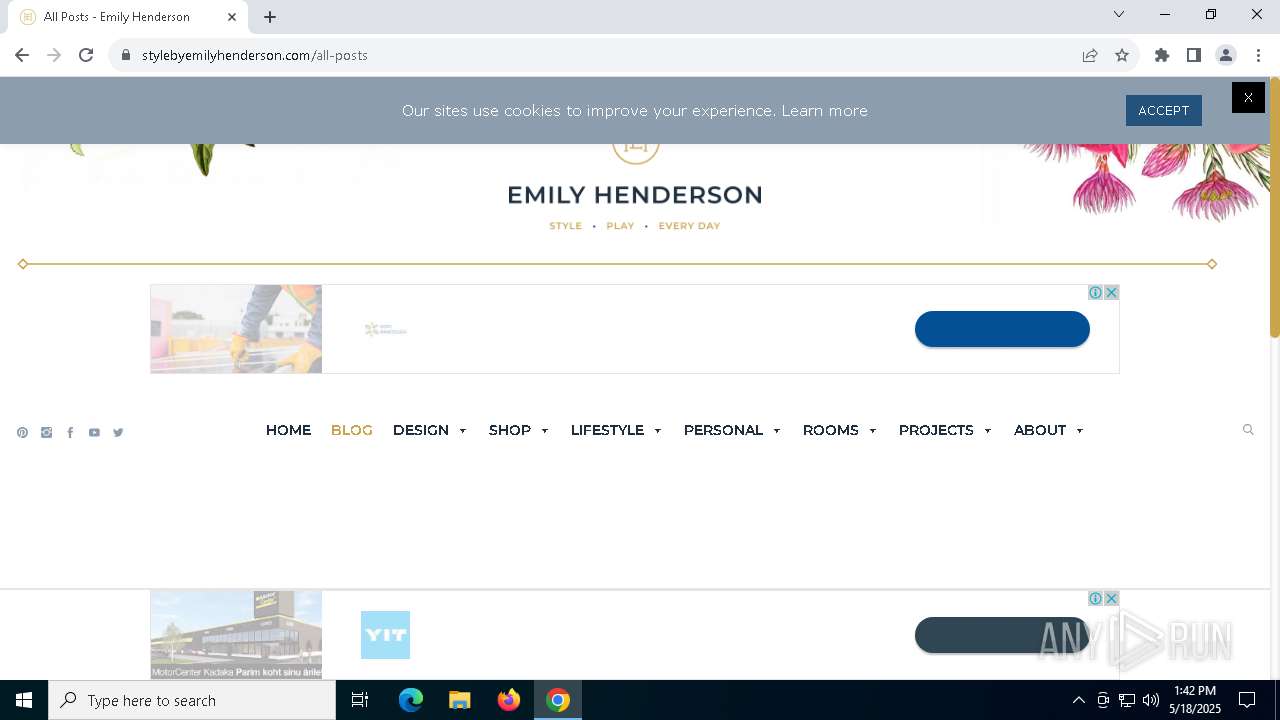The width and height of the screenshot is (1280, 720).
Task: Open File Explorer from taskbar
Action: pyautogui.click(x=459, y=700)
